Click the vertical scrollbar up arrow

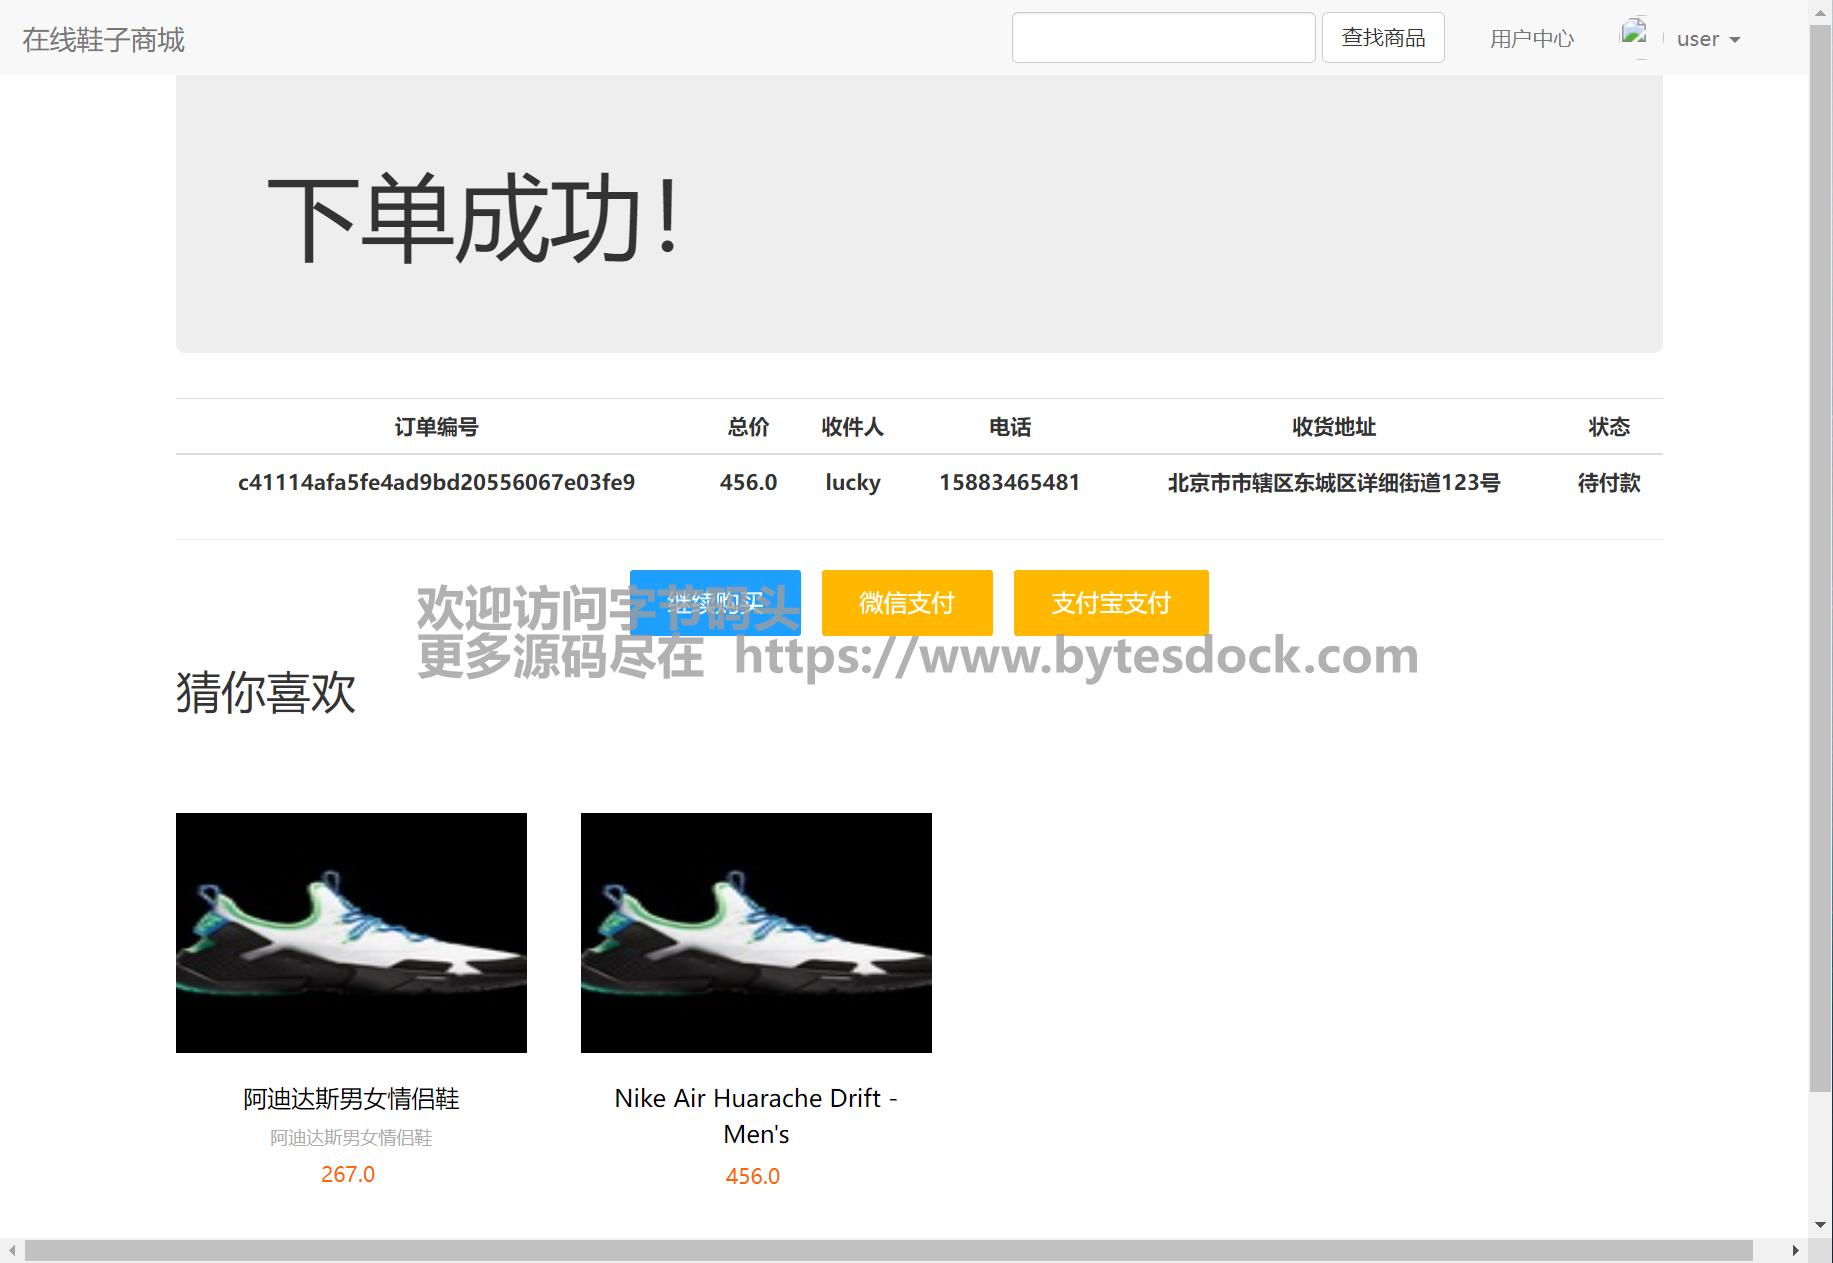[1821, 10]
